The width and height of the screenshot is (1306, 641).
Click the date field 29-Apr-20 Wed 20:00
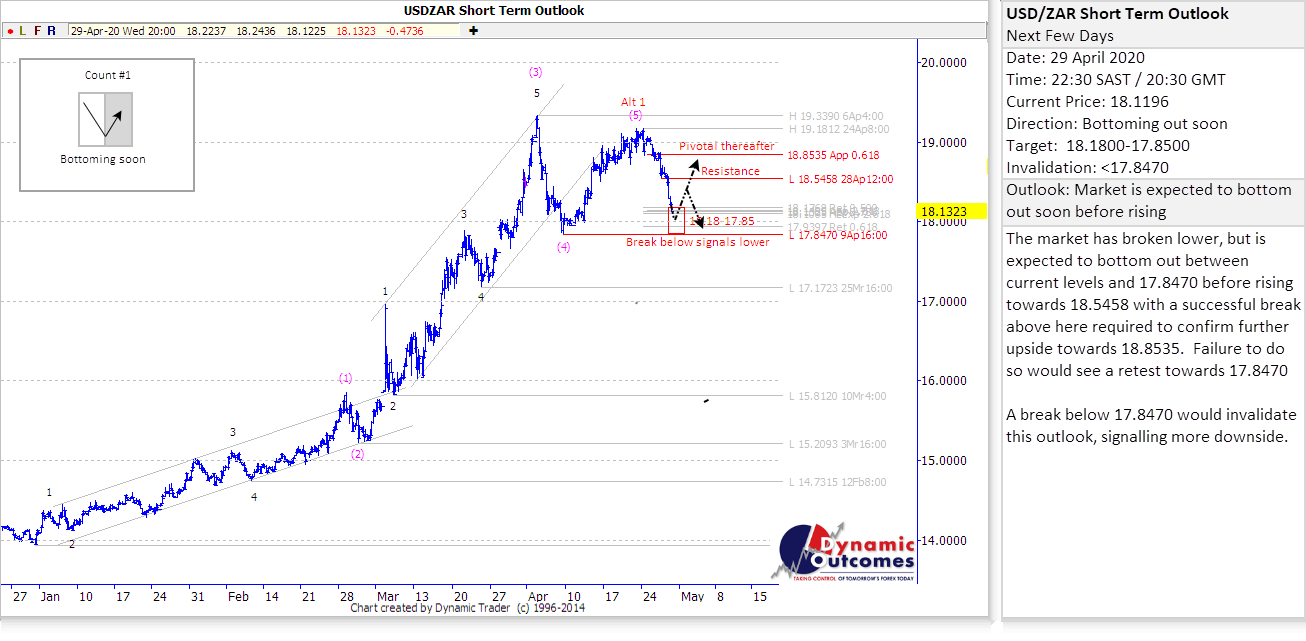click(123, 31)
